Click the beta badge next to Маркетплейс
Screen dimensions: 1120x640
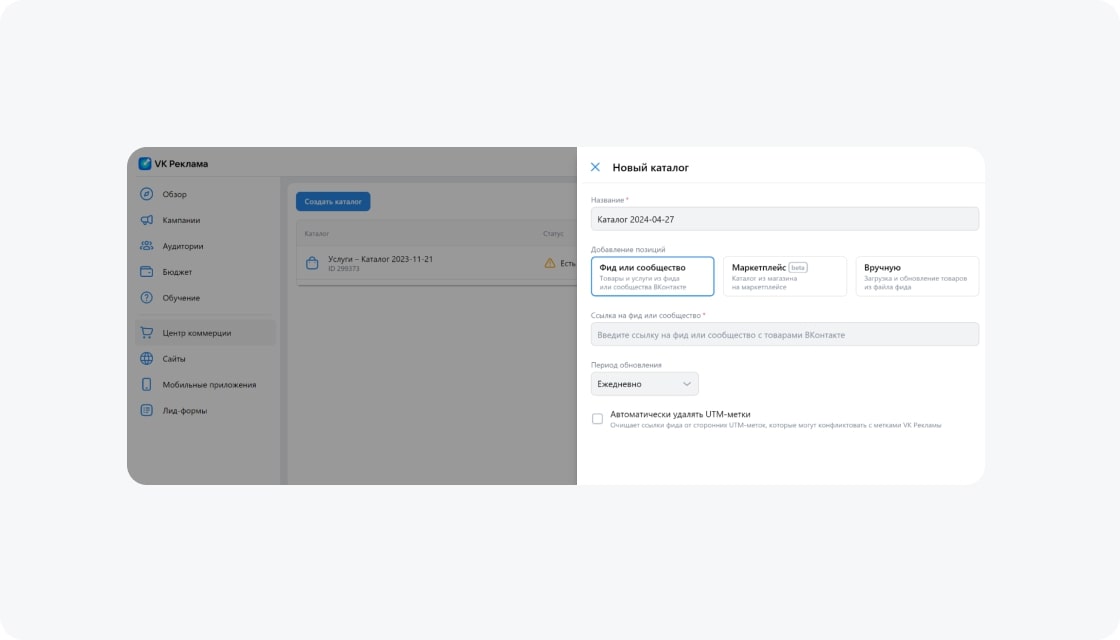tap(798, 267)
